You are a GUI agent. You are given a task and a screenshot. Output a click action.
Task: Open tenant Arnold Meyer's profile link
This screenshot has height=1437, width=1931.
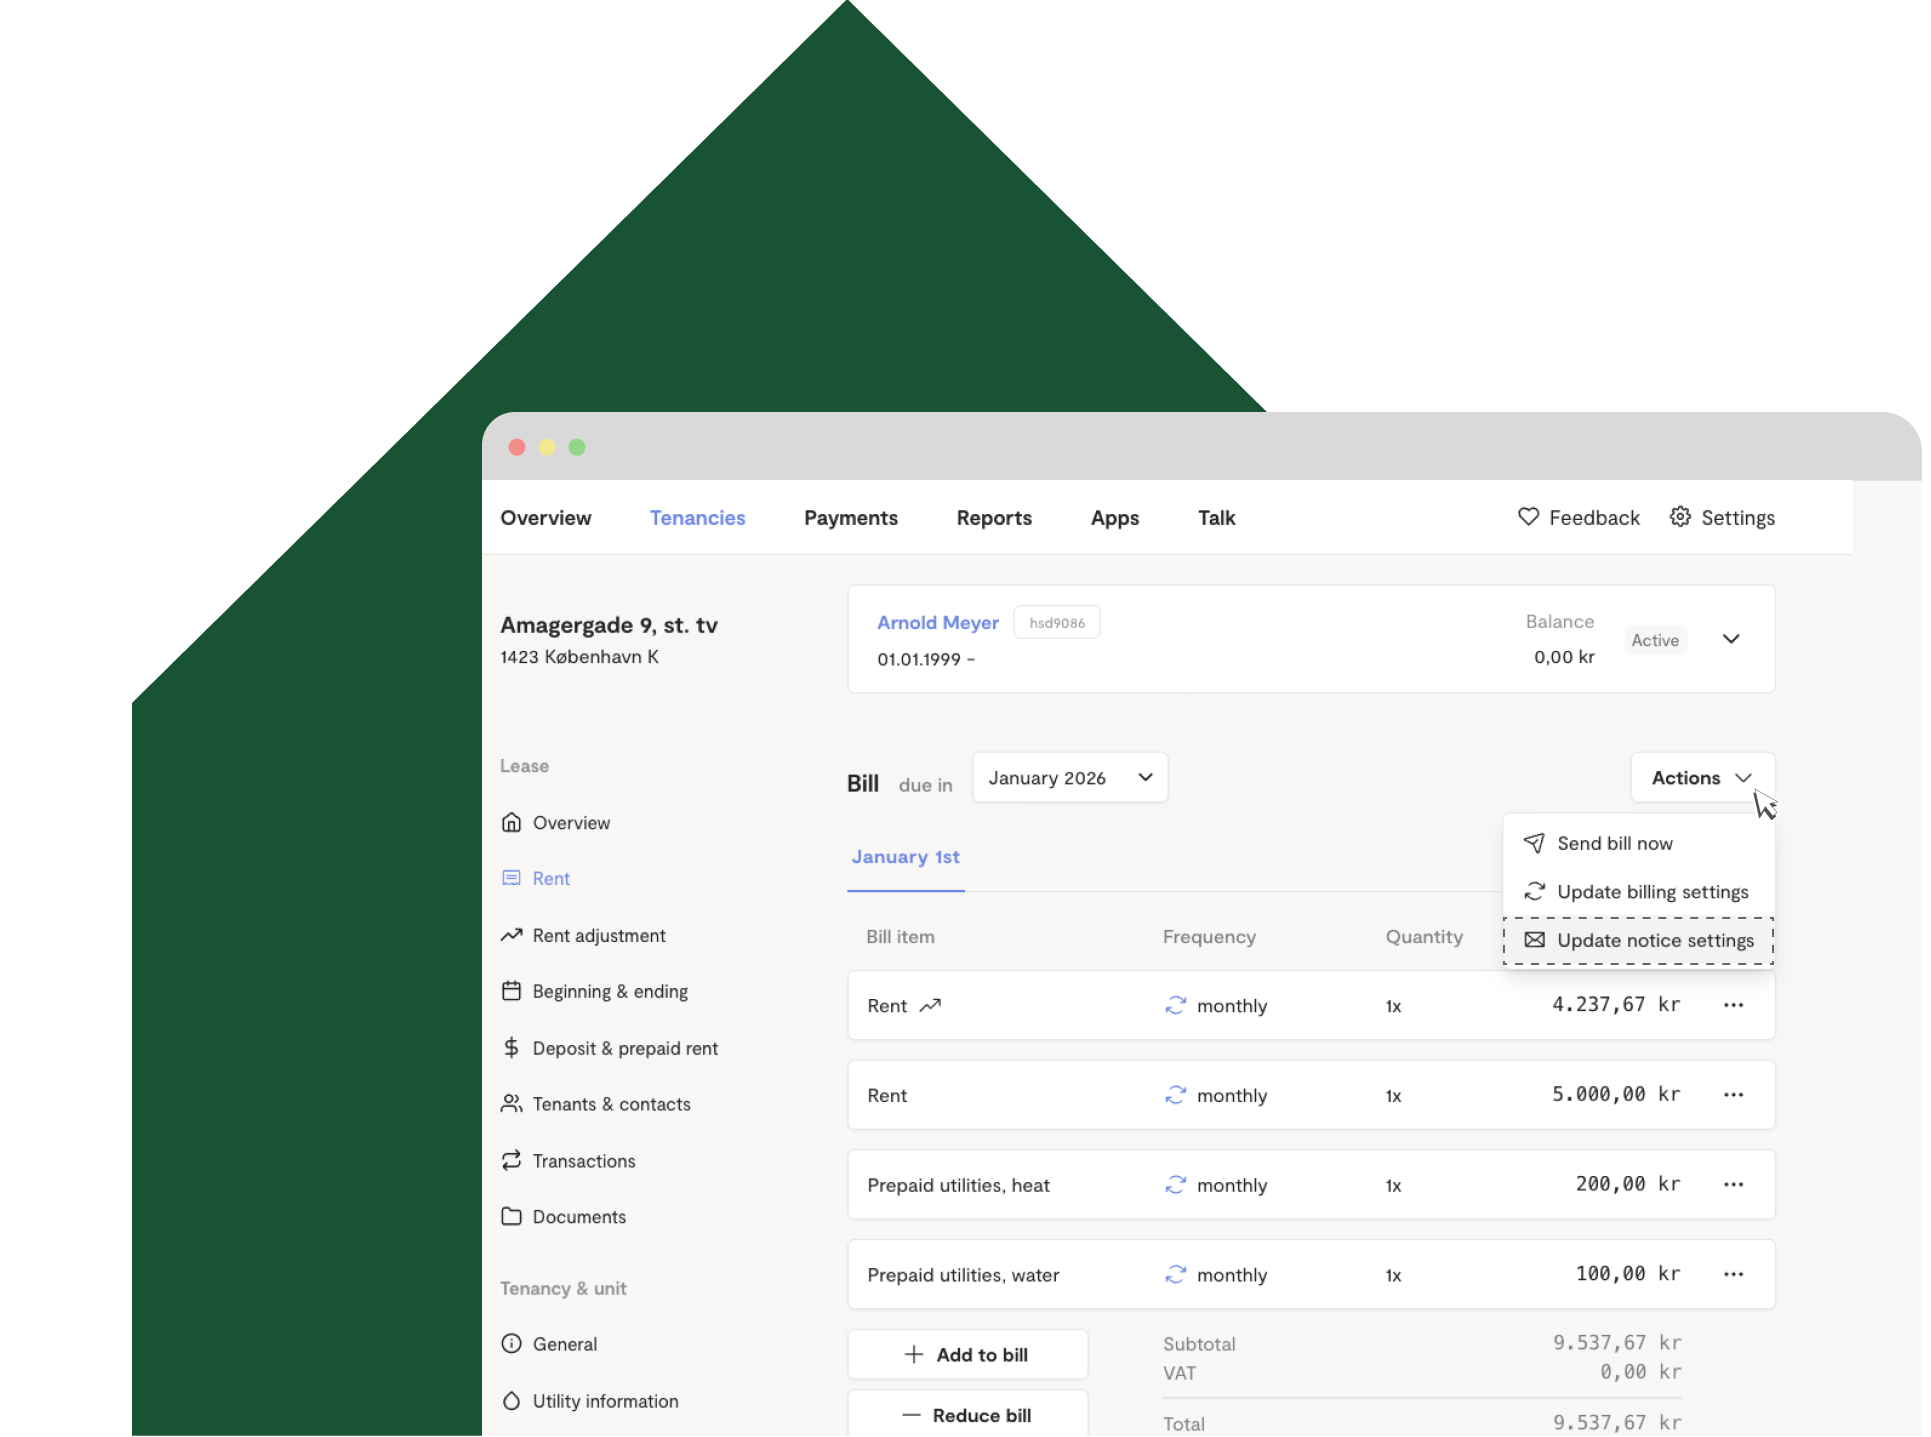point(938,622)
